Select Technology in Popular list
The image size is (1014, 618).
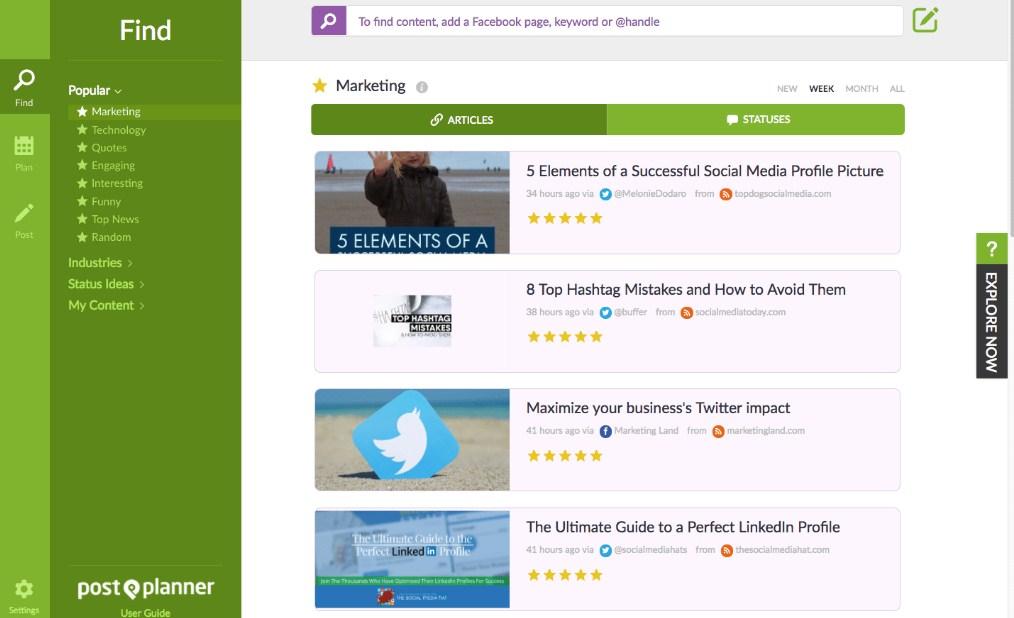point(118,130)
